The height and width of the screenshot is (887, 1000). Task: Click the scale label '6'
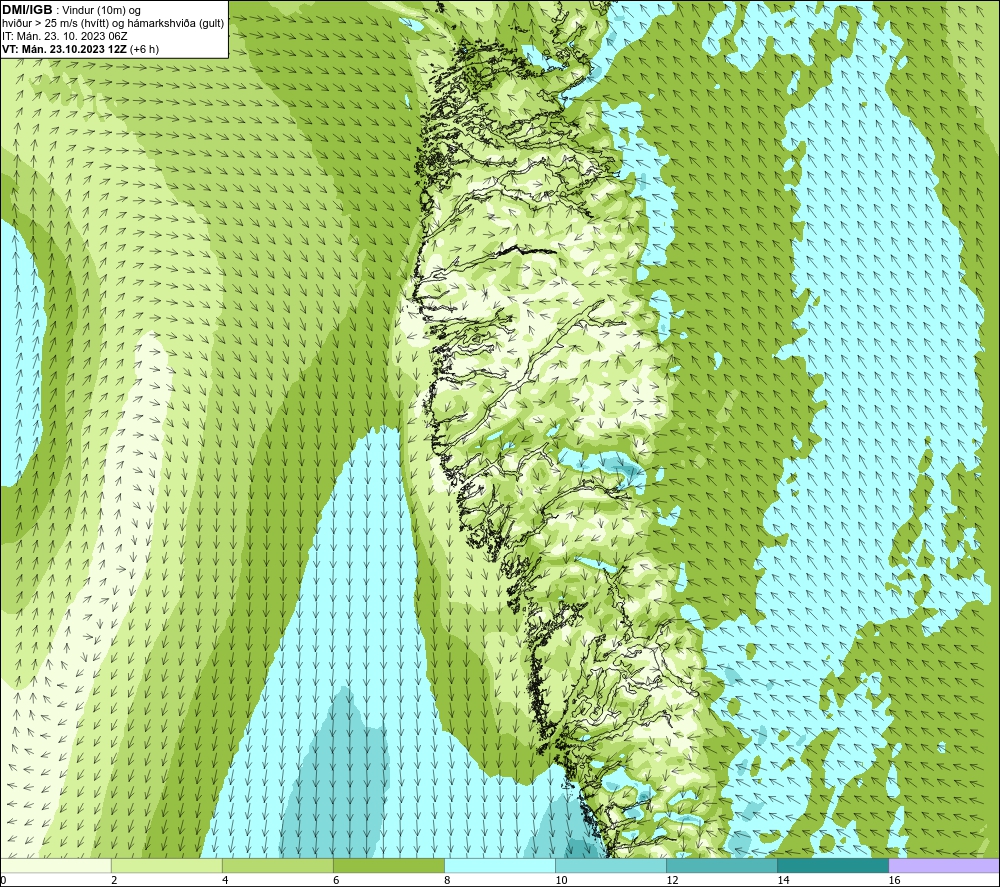(x=336, y=881)
